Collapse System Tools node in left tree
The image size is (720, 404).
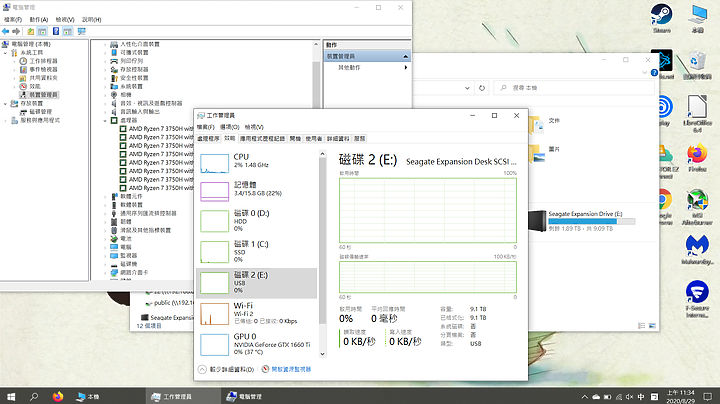(6, 53)
